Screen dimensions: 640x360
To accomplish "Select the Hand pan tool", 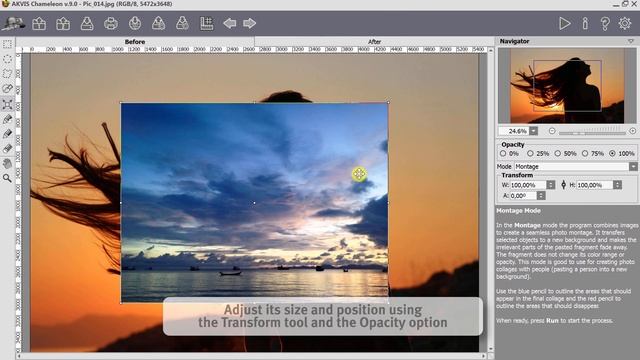I will [7, 164].
